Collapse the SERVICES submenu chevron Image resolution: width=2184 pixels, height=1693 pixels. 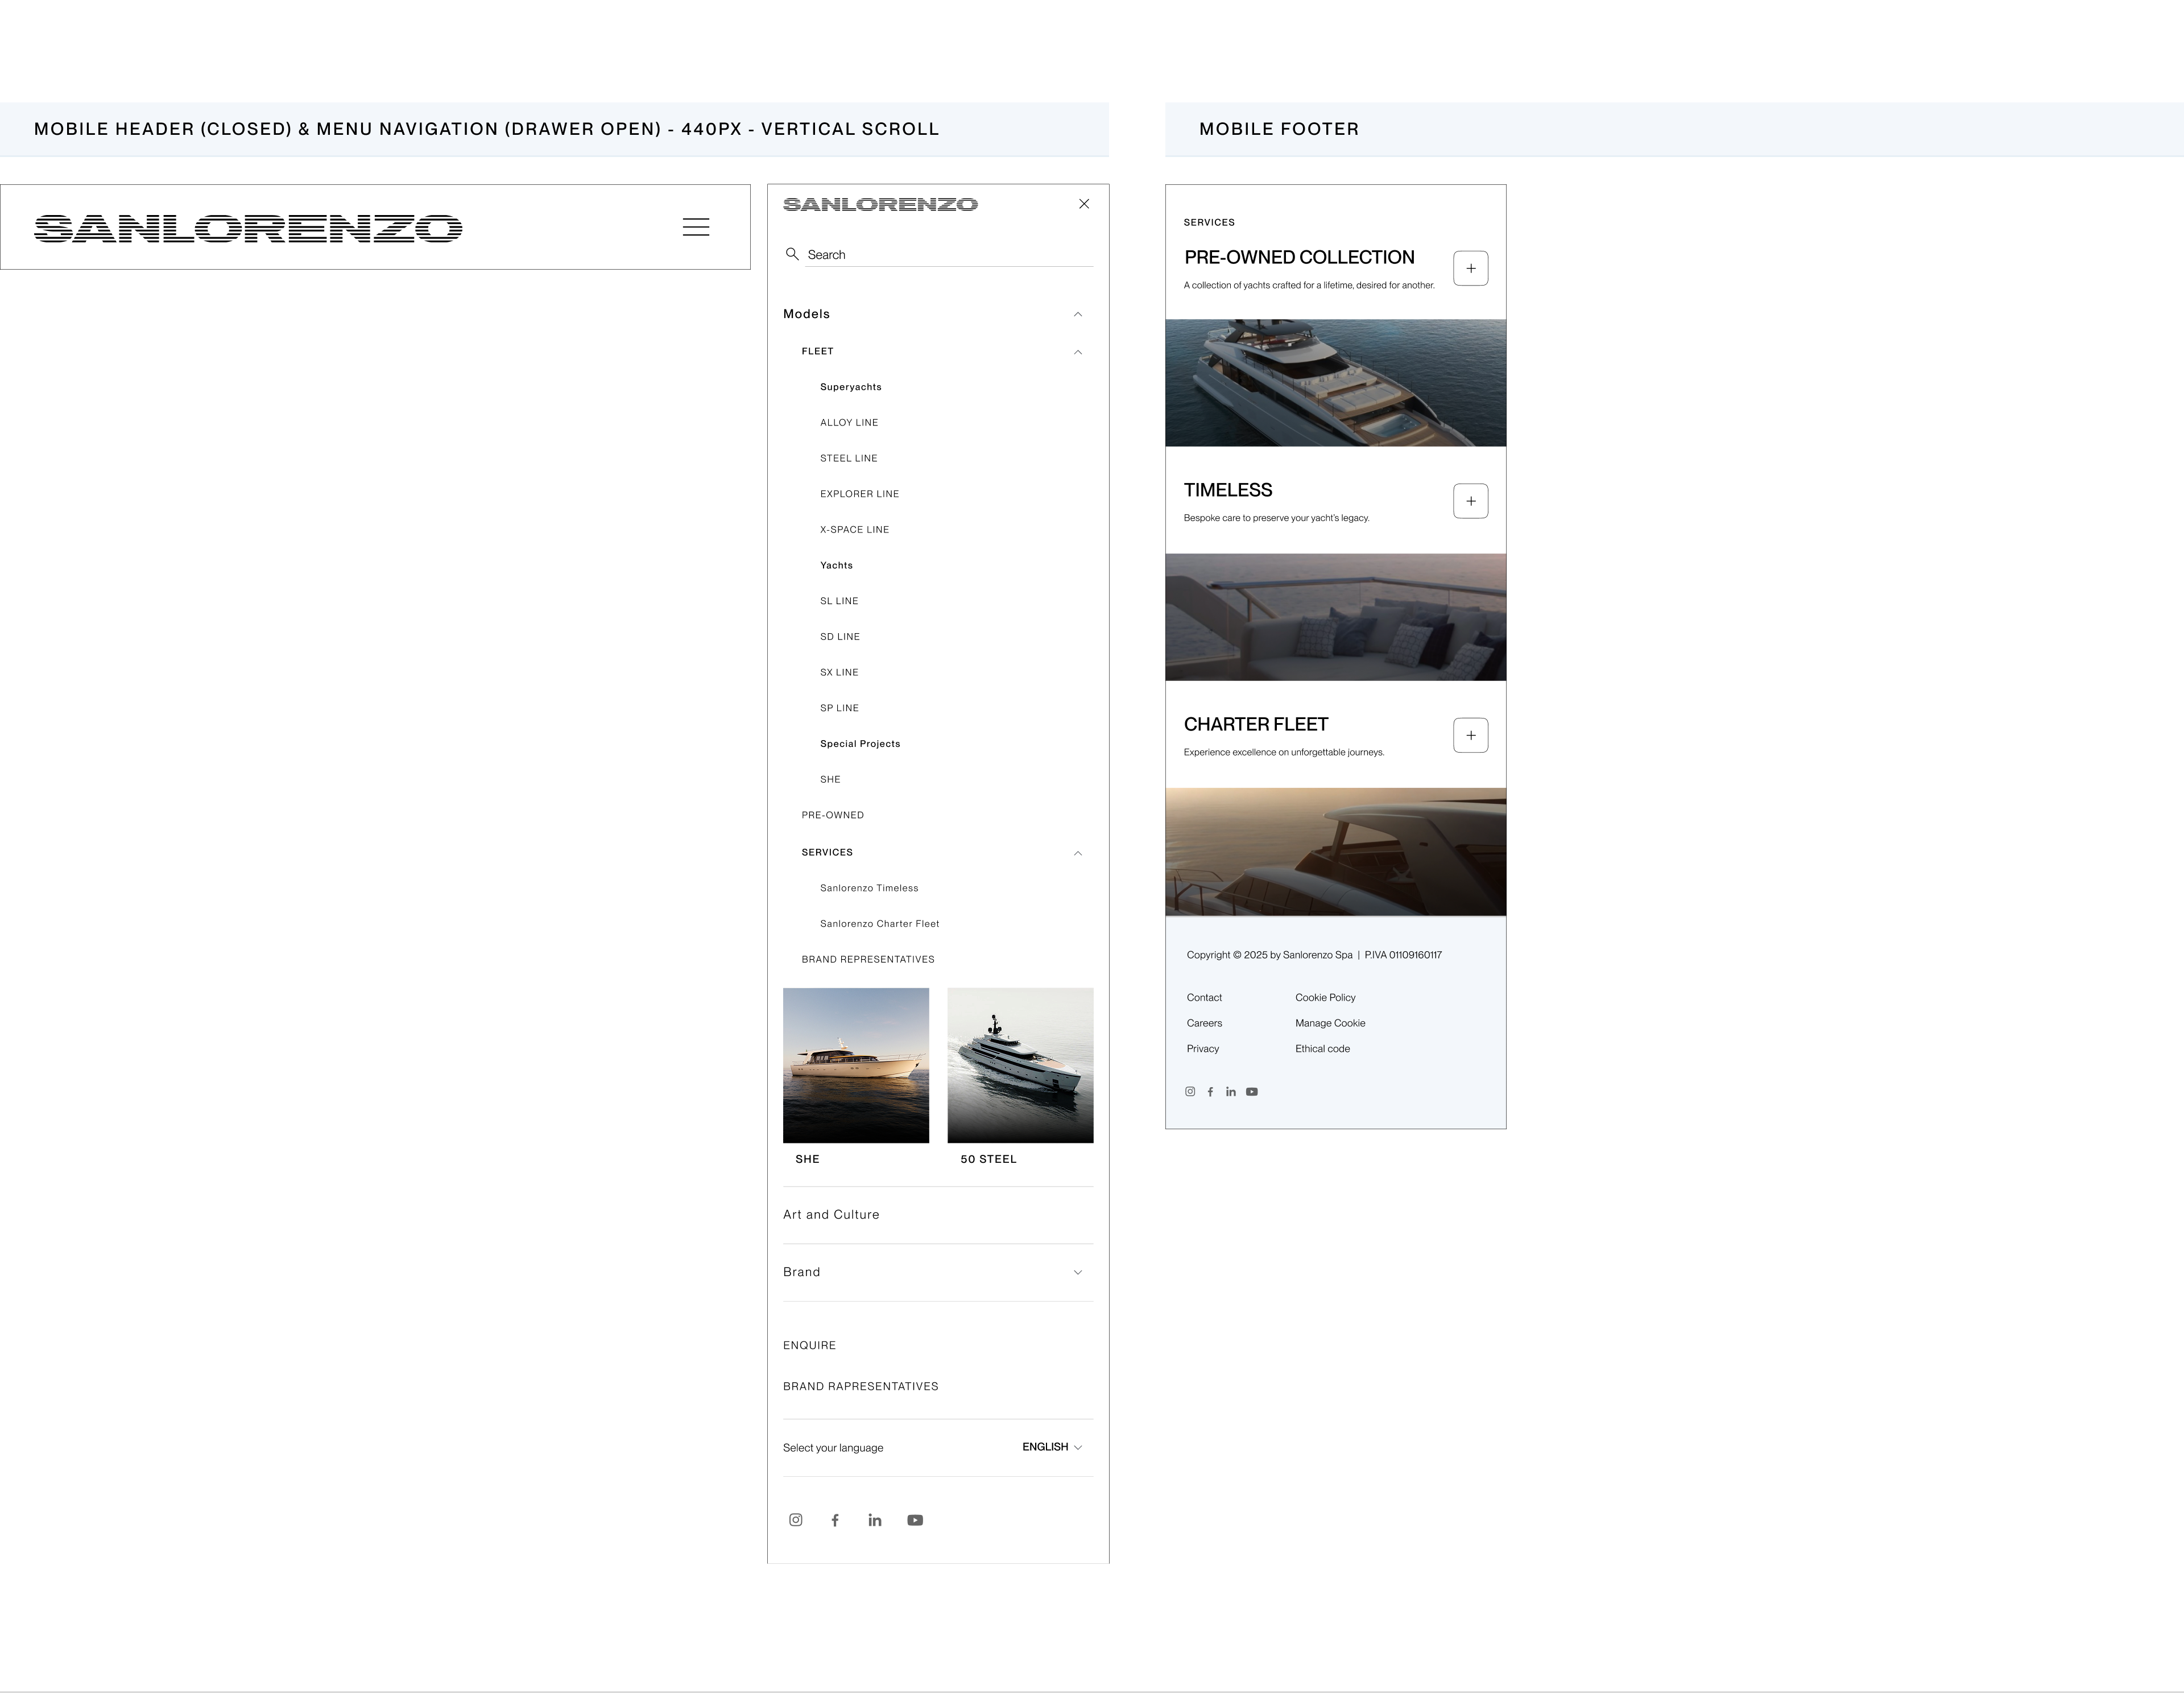pyautogui.click(x=1078, y=853)
